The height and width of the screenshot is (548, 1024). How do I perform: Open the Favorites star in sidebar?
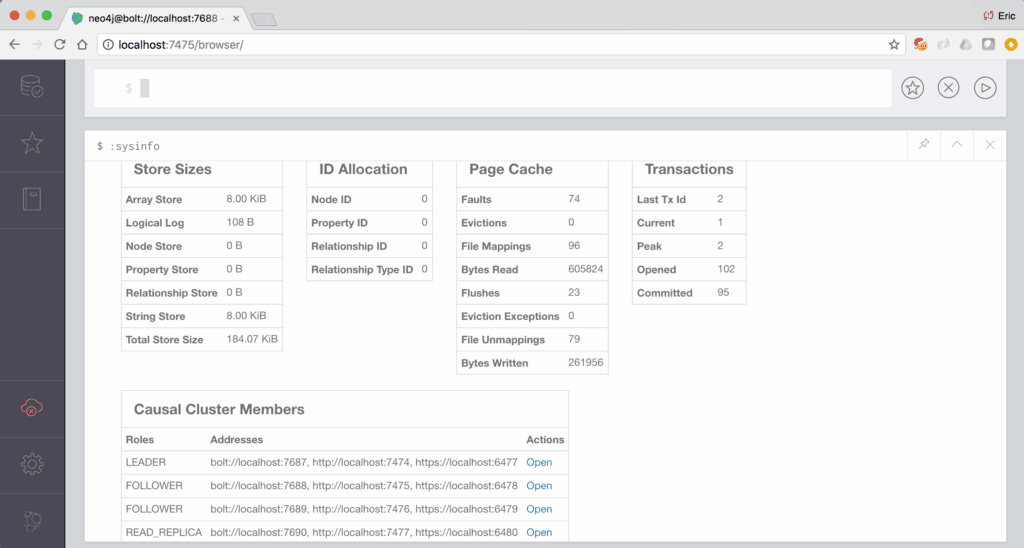(x=32, y=143)
